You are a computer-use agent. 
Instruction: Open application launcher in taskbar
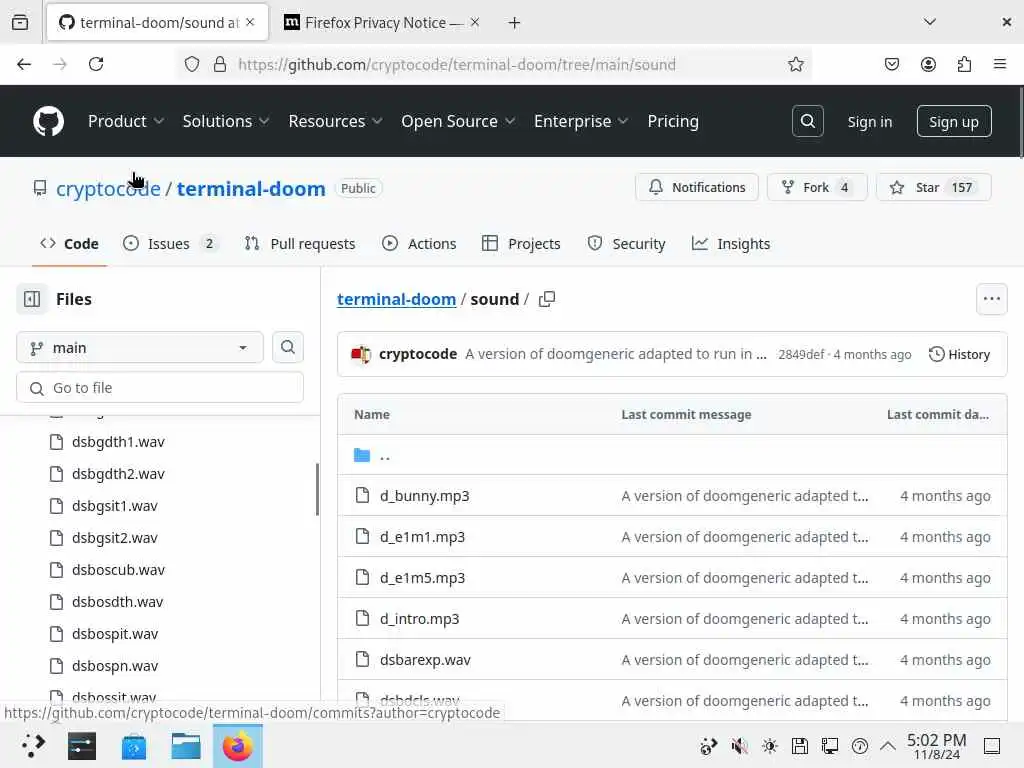(x=33, y=746)
